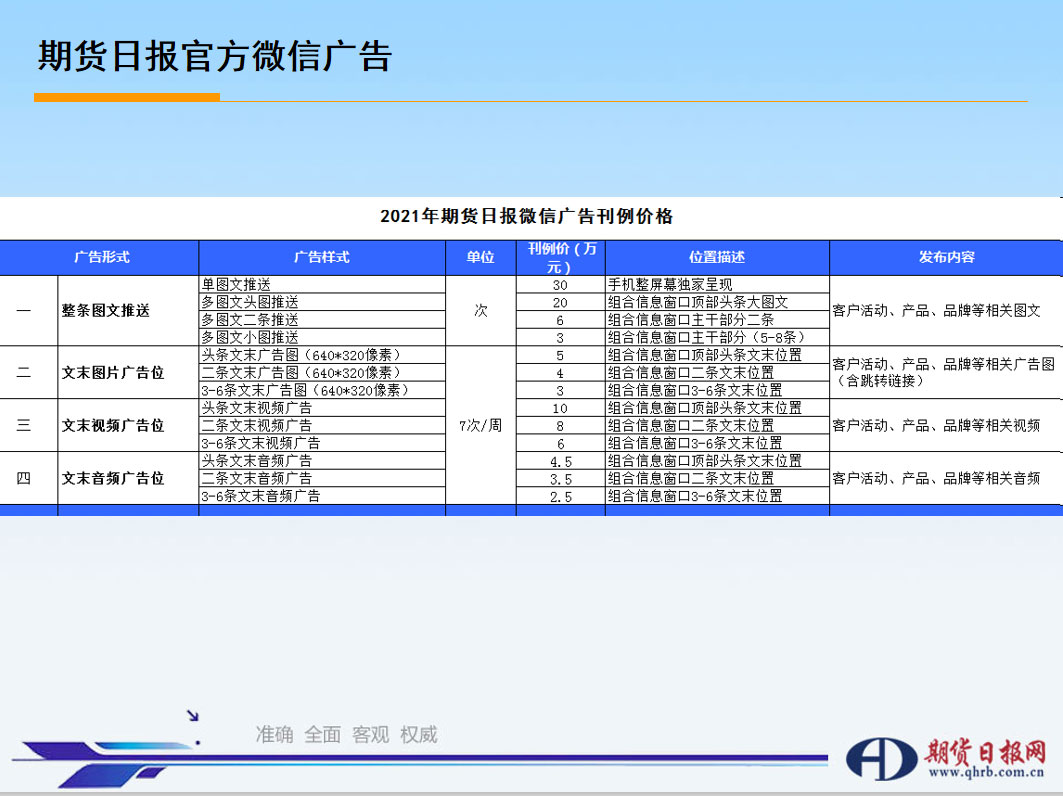Select the 广告样式 column header
Screen dimensions: 1063x796
(x=322, y=257)
